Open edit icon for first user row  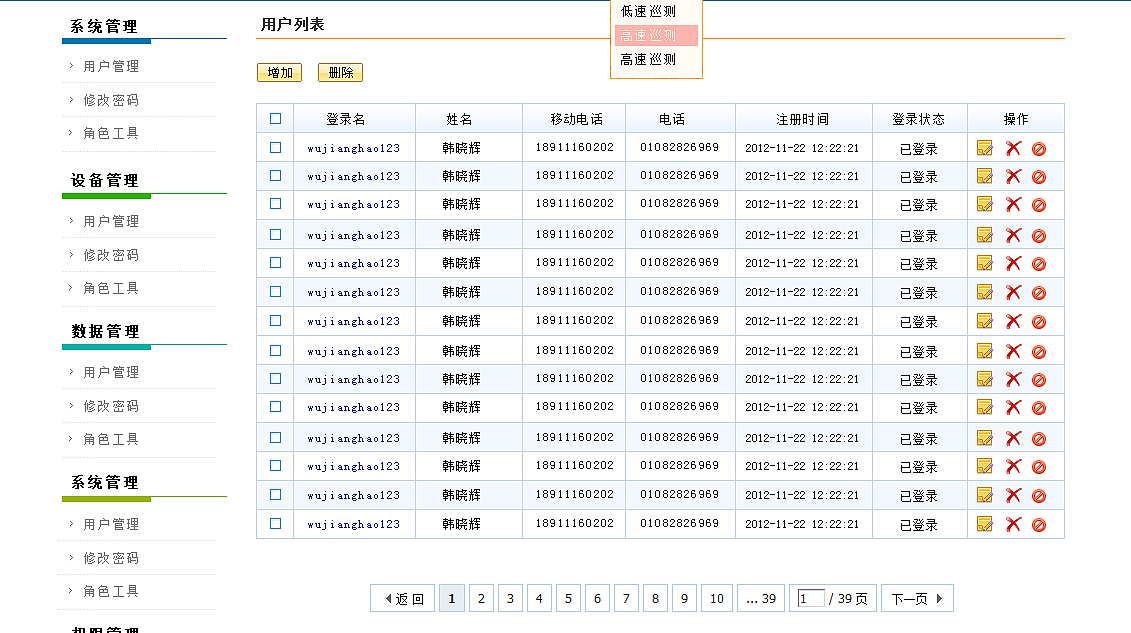[x=985, y=147]
